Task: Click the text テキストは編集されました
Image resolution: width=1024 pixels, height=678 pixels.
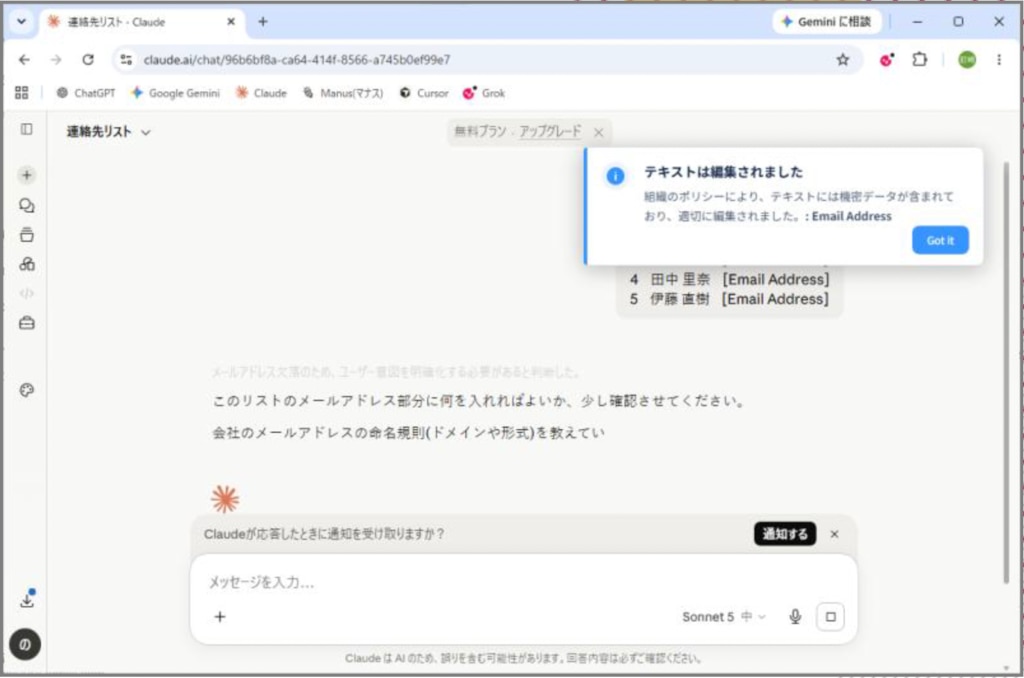Action: [x=724, y=172]
